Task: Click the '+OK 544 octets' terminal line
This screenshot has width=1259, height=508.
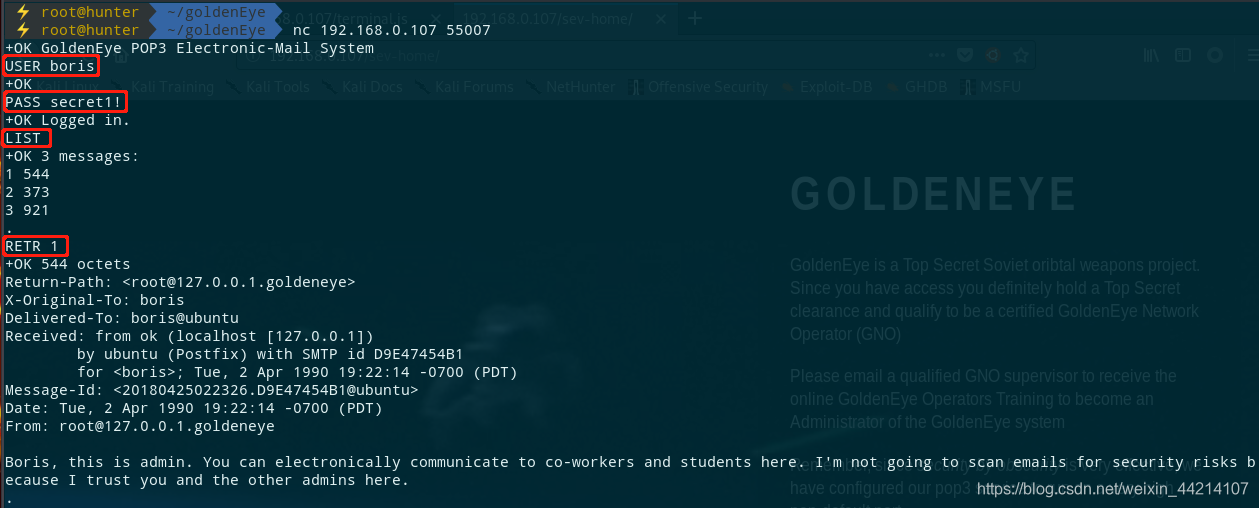Action: point(68,264)
